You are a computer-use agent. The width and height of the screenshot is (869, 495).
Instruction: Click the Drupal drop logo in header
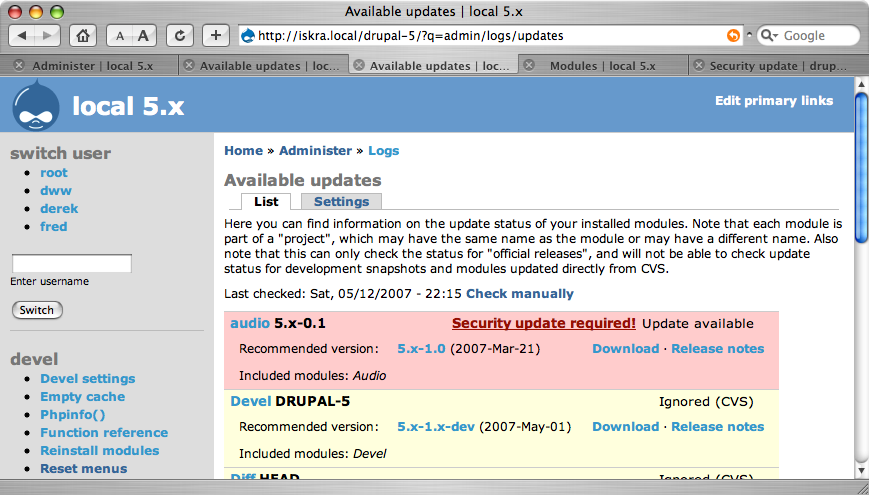point(35,106)
